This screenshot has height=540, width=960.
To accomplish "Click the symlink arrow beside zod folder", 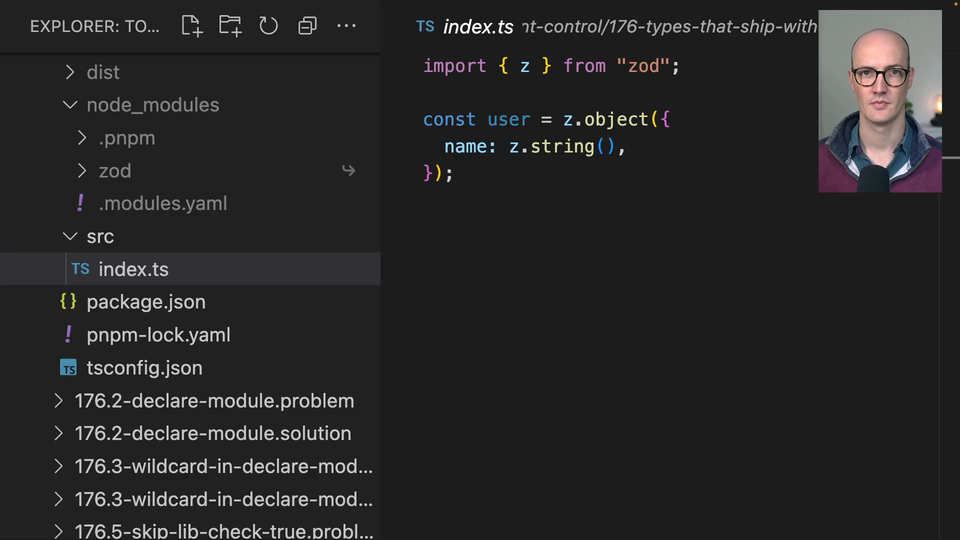I will 348,171.
